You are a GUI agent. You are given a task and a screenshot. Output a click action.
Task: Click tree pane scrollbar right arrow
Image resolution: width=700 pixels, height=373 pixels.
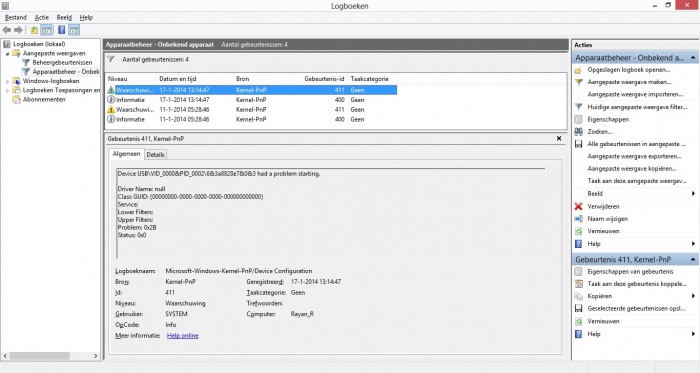coord(96,356)
